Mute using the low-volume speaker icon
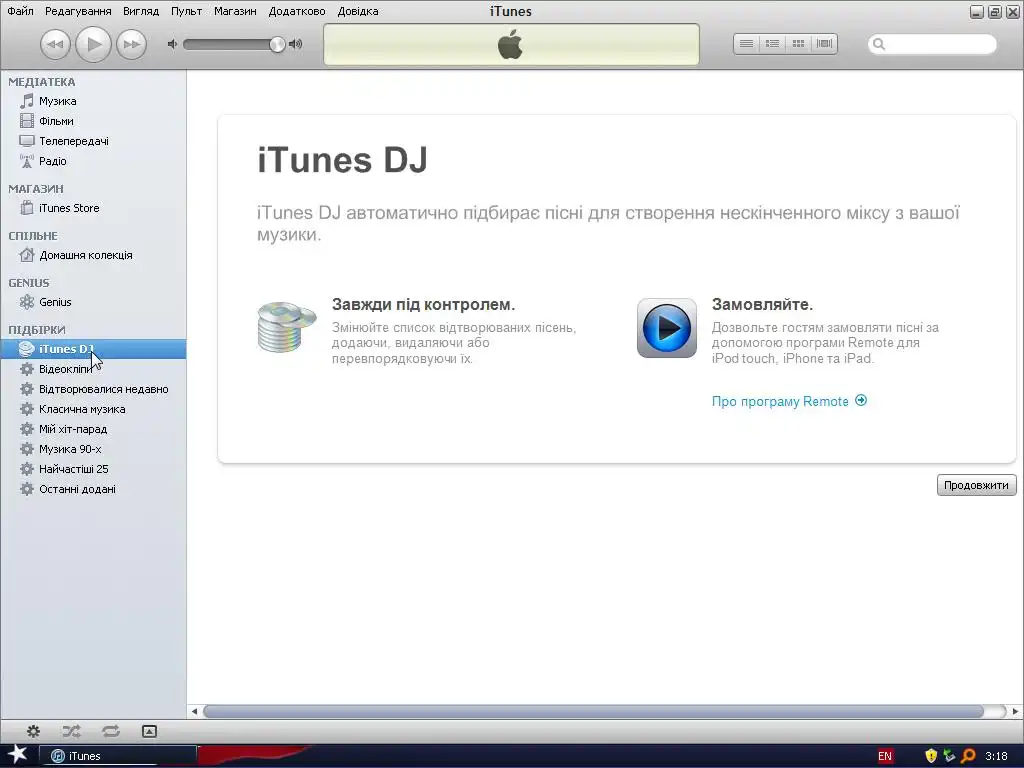1024x768 pixels. [x=172, y=44]
